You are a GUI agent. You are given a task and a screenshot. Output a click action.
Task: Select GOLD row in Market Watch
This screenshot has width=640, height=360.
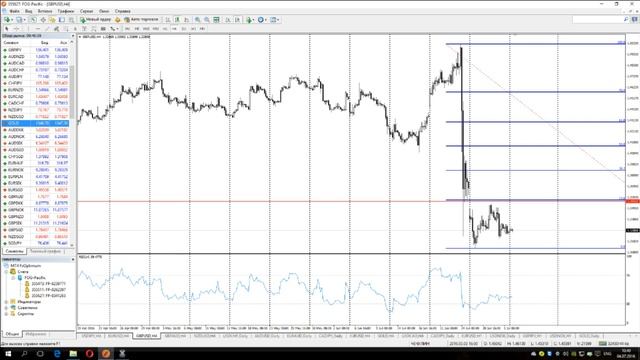tap(35, 123)
